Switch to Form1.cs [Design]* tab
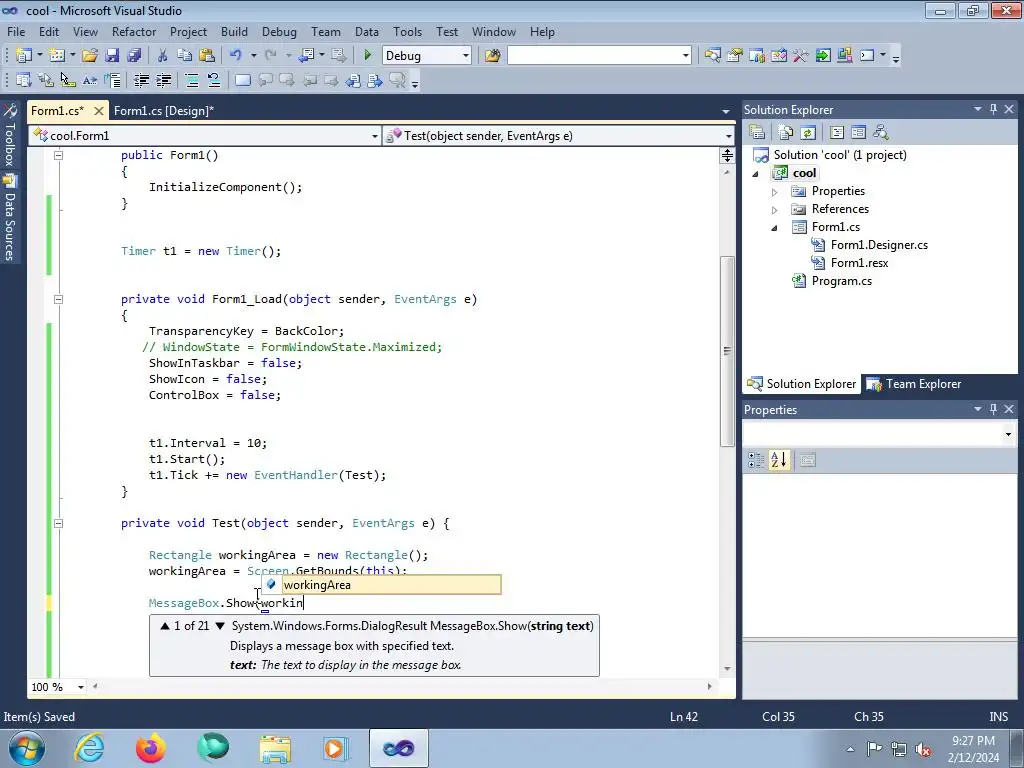This screenshot has width=1024, height=768. [x=164, y=110]
